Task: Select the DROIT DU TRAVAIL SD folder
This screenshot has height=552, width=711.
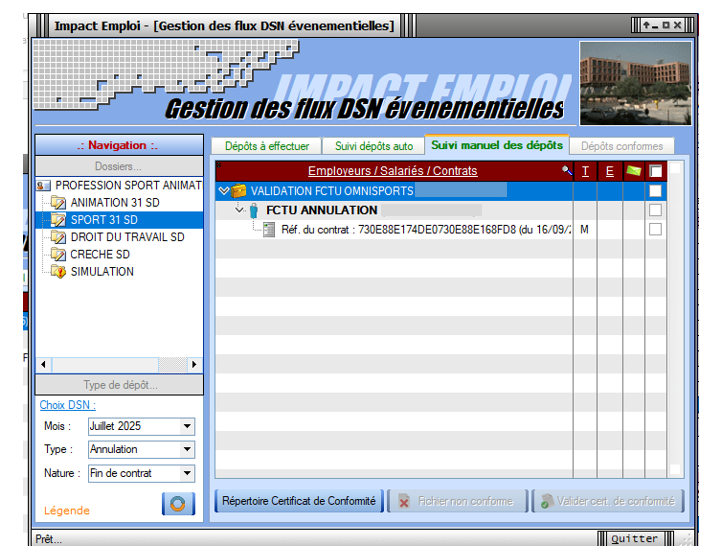Action: 127,237
